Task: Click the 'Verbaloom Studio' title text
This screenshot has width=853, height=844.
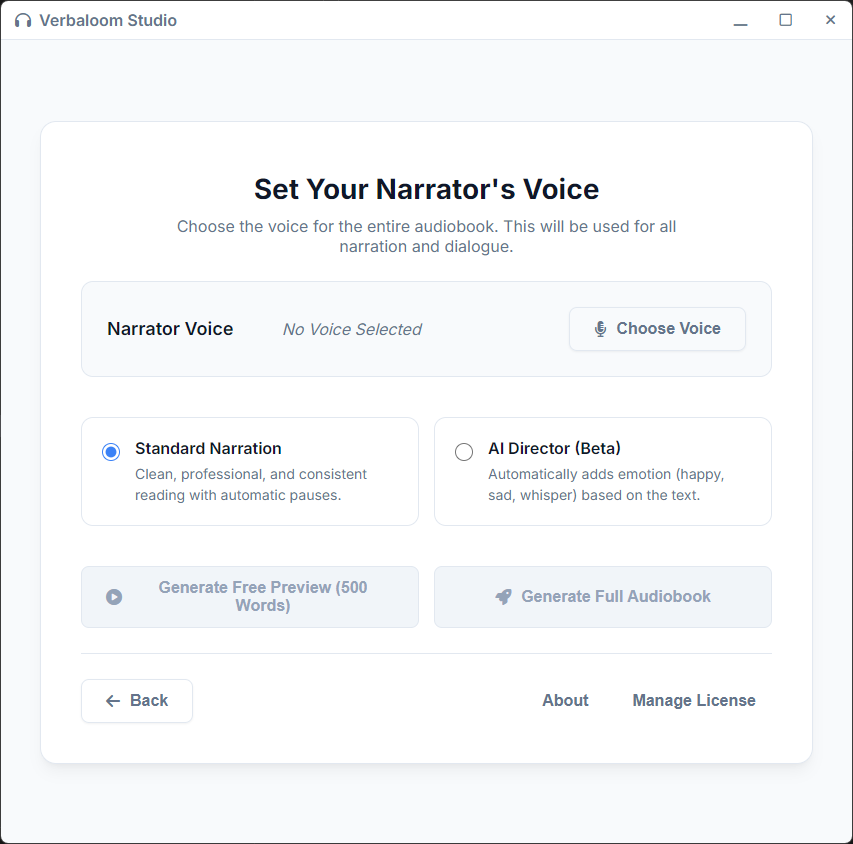Action: coord(108,21)
